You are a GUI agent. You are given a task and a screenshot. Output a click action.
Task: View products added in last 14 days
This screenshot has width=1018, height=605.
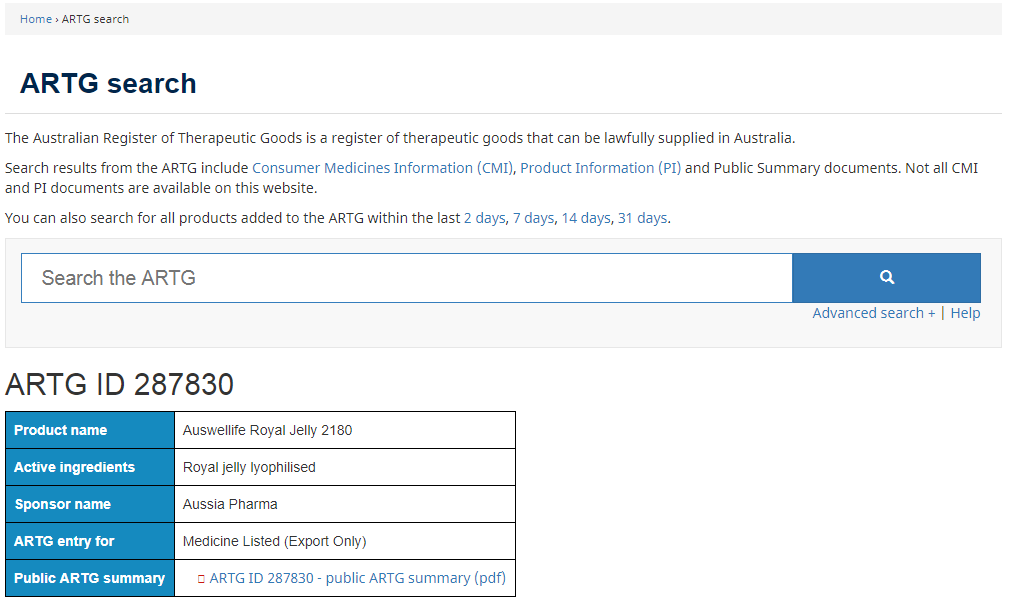coord(585,218)
